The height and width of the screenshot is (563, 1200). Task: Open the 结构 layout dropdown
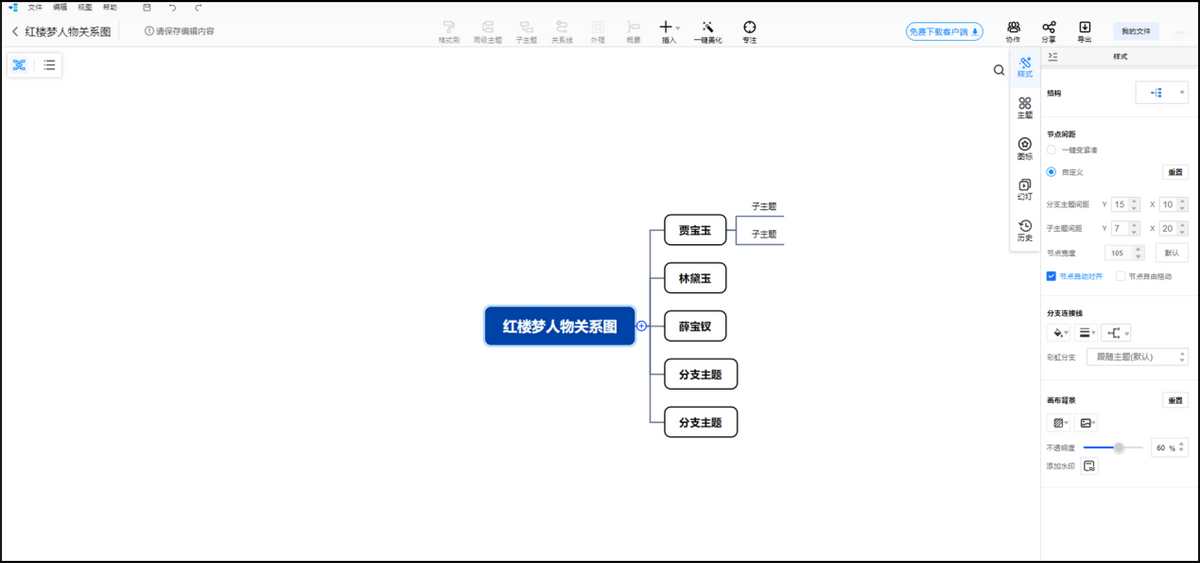coord(1161,93)
